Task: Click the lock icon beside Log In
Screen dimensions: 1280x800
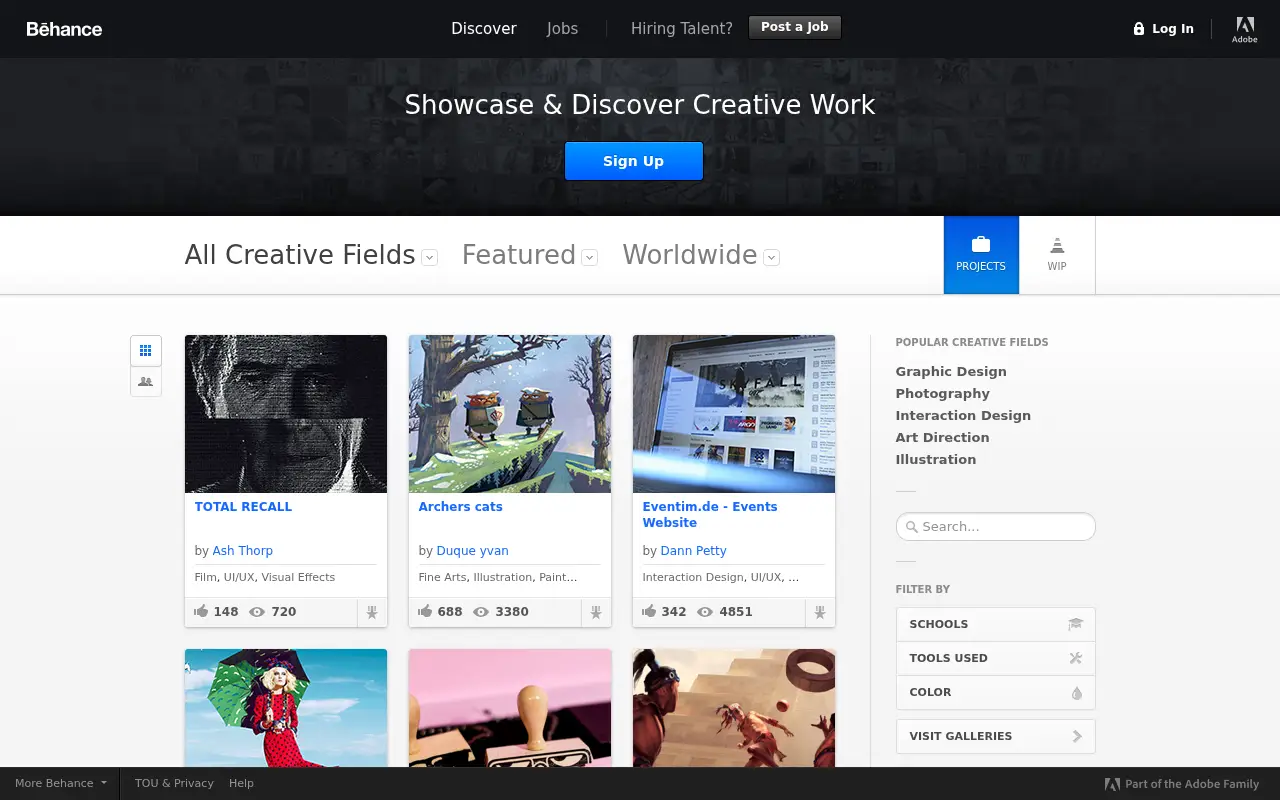Action: click(1139, 29)
